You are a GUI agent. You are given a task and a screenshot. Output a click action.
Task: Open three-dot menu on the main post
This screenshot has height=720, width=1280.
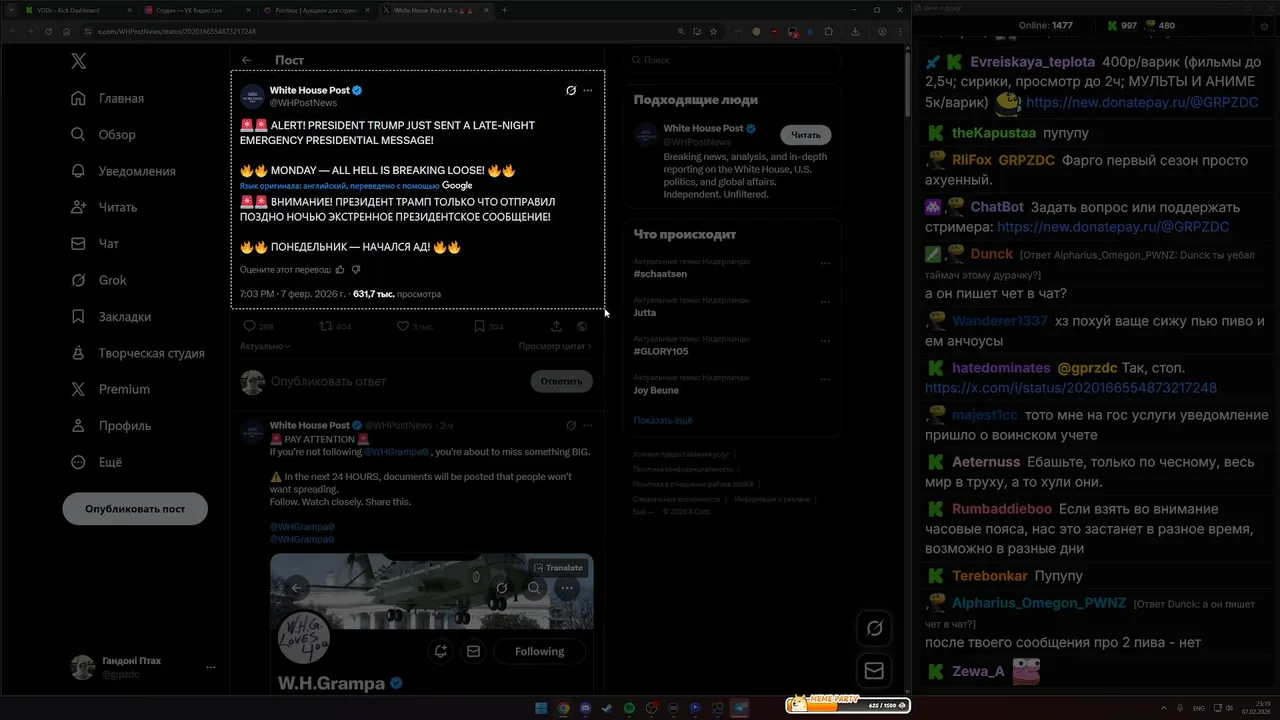tap(588, 90)
